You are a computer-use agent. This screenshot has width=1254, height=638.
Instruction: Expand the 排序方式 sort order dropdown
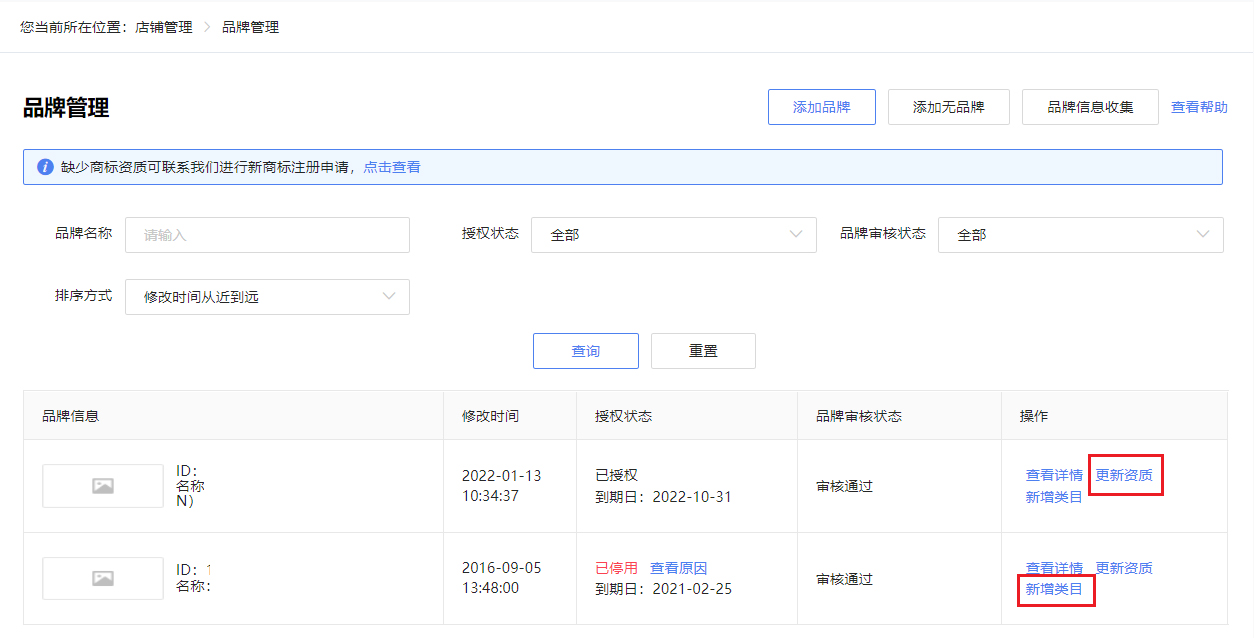pyautogui.click(x=267, y=296)
